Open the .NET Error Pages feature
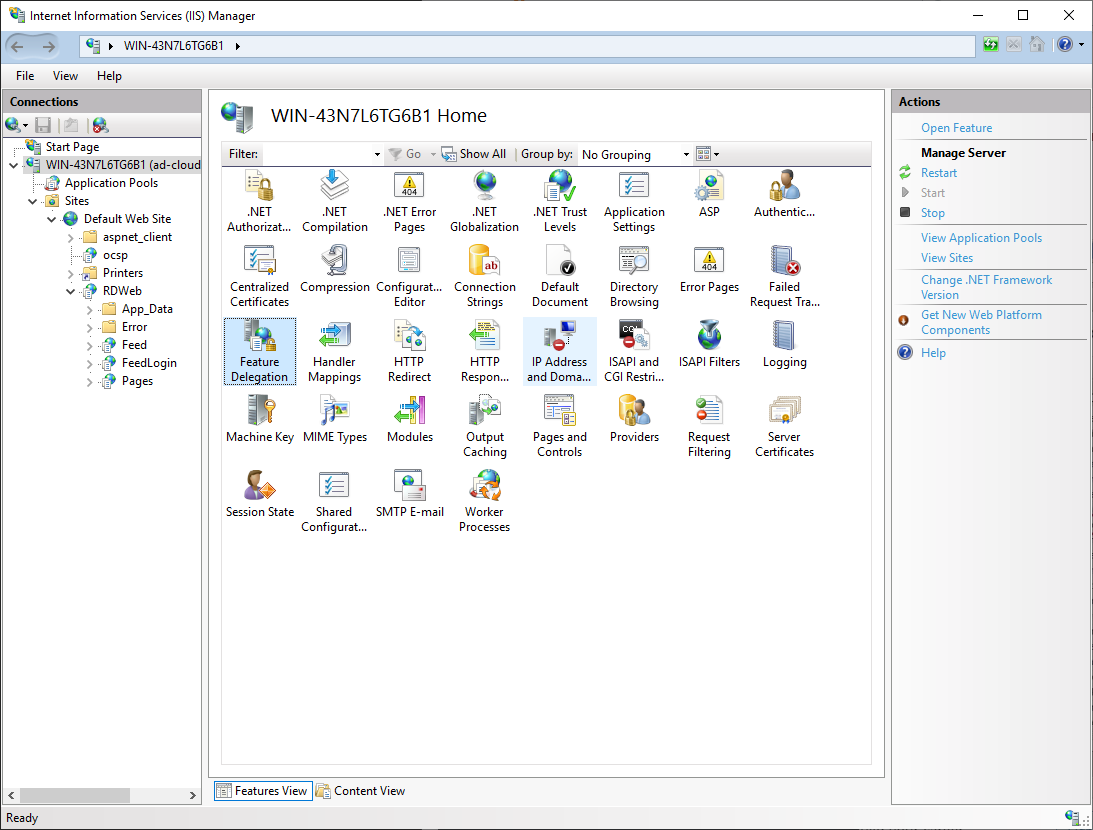The width and height of the screenshot is (1093, 830). [409, 201]
